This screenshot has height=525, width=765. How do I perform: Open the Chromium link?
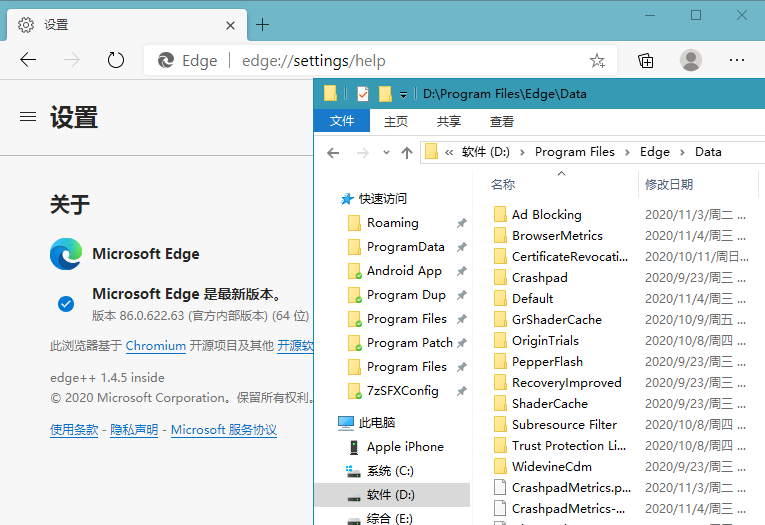[156, 346]
